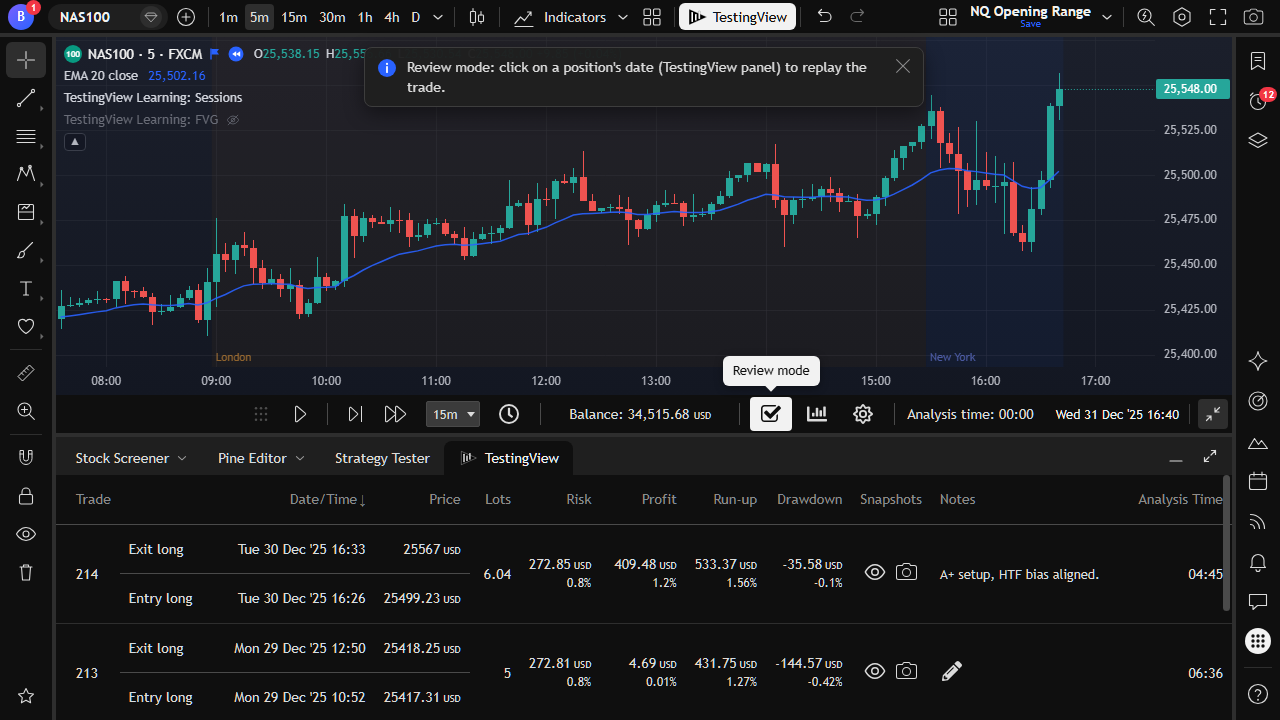Click the TestingView button in top toolbar

(x=738, y=17)
